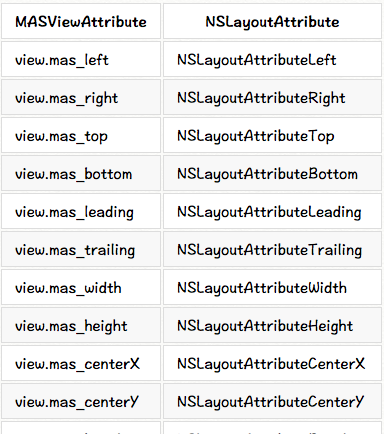Select the NSLayoutAttributeTop table cell
Viewport: 384px width, 434px height.
272,135
